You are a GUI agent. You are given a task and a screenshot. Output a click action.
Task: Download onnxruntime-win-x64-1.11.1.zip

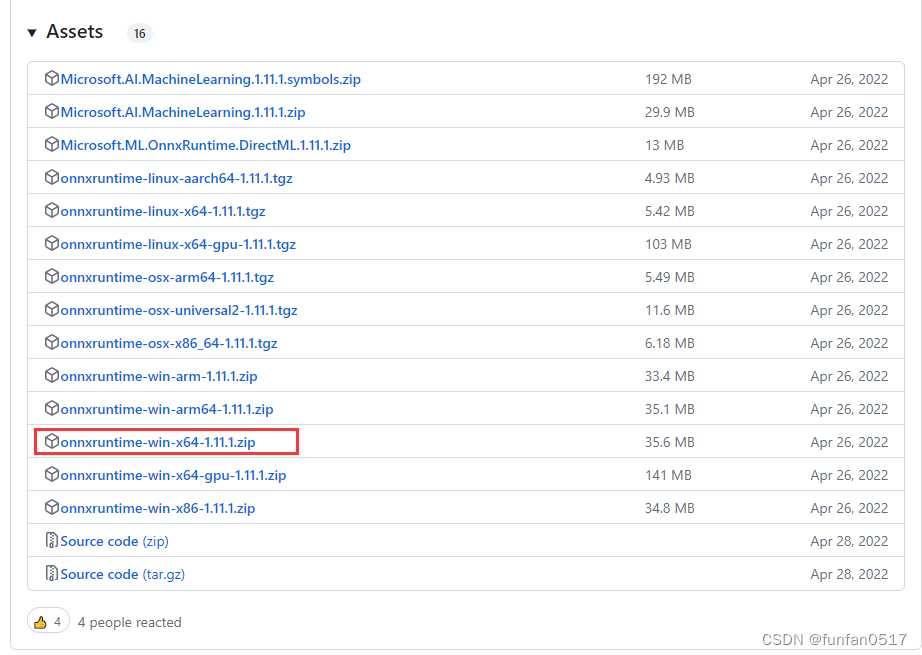[x=158, y=442]
